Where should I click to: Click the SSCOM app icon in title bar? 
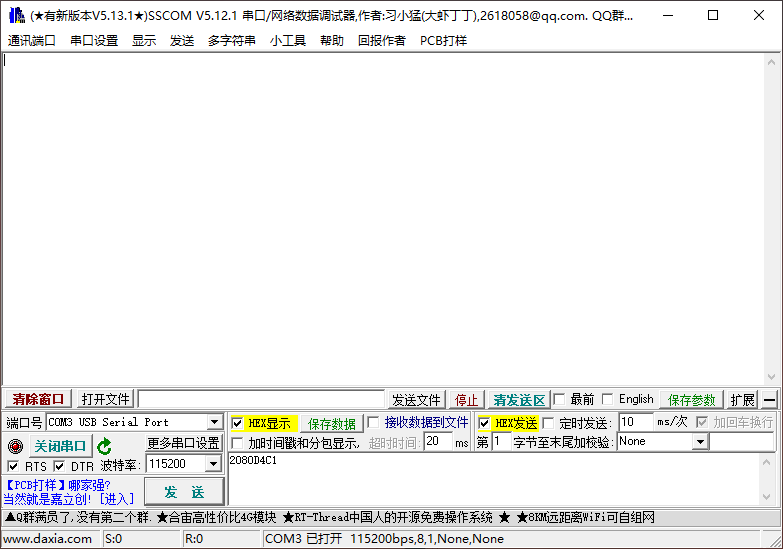[x=16, y=15]
